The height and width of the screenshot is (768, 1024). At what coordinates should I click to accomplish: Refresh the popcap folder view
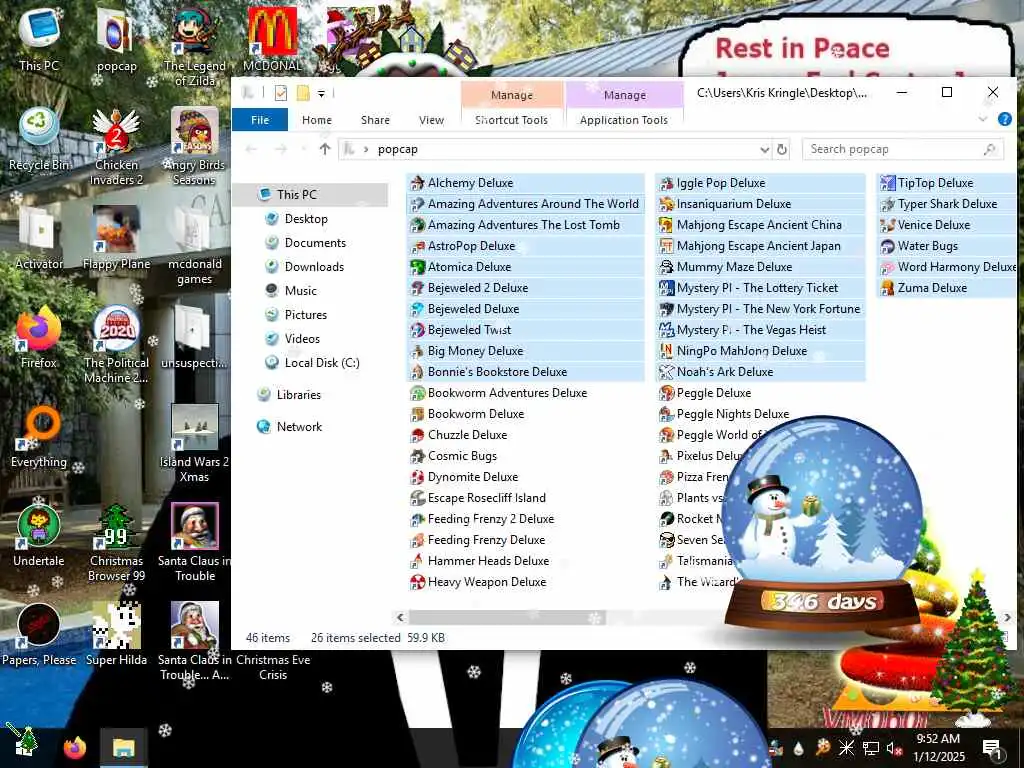tap(782, 150)
